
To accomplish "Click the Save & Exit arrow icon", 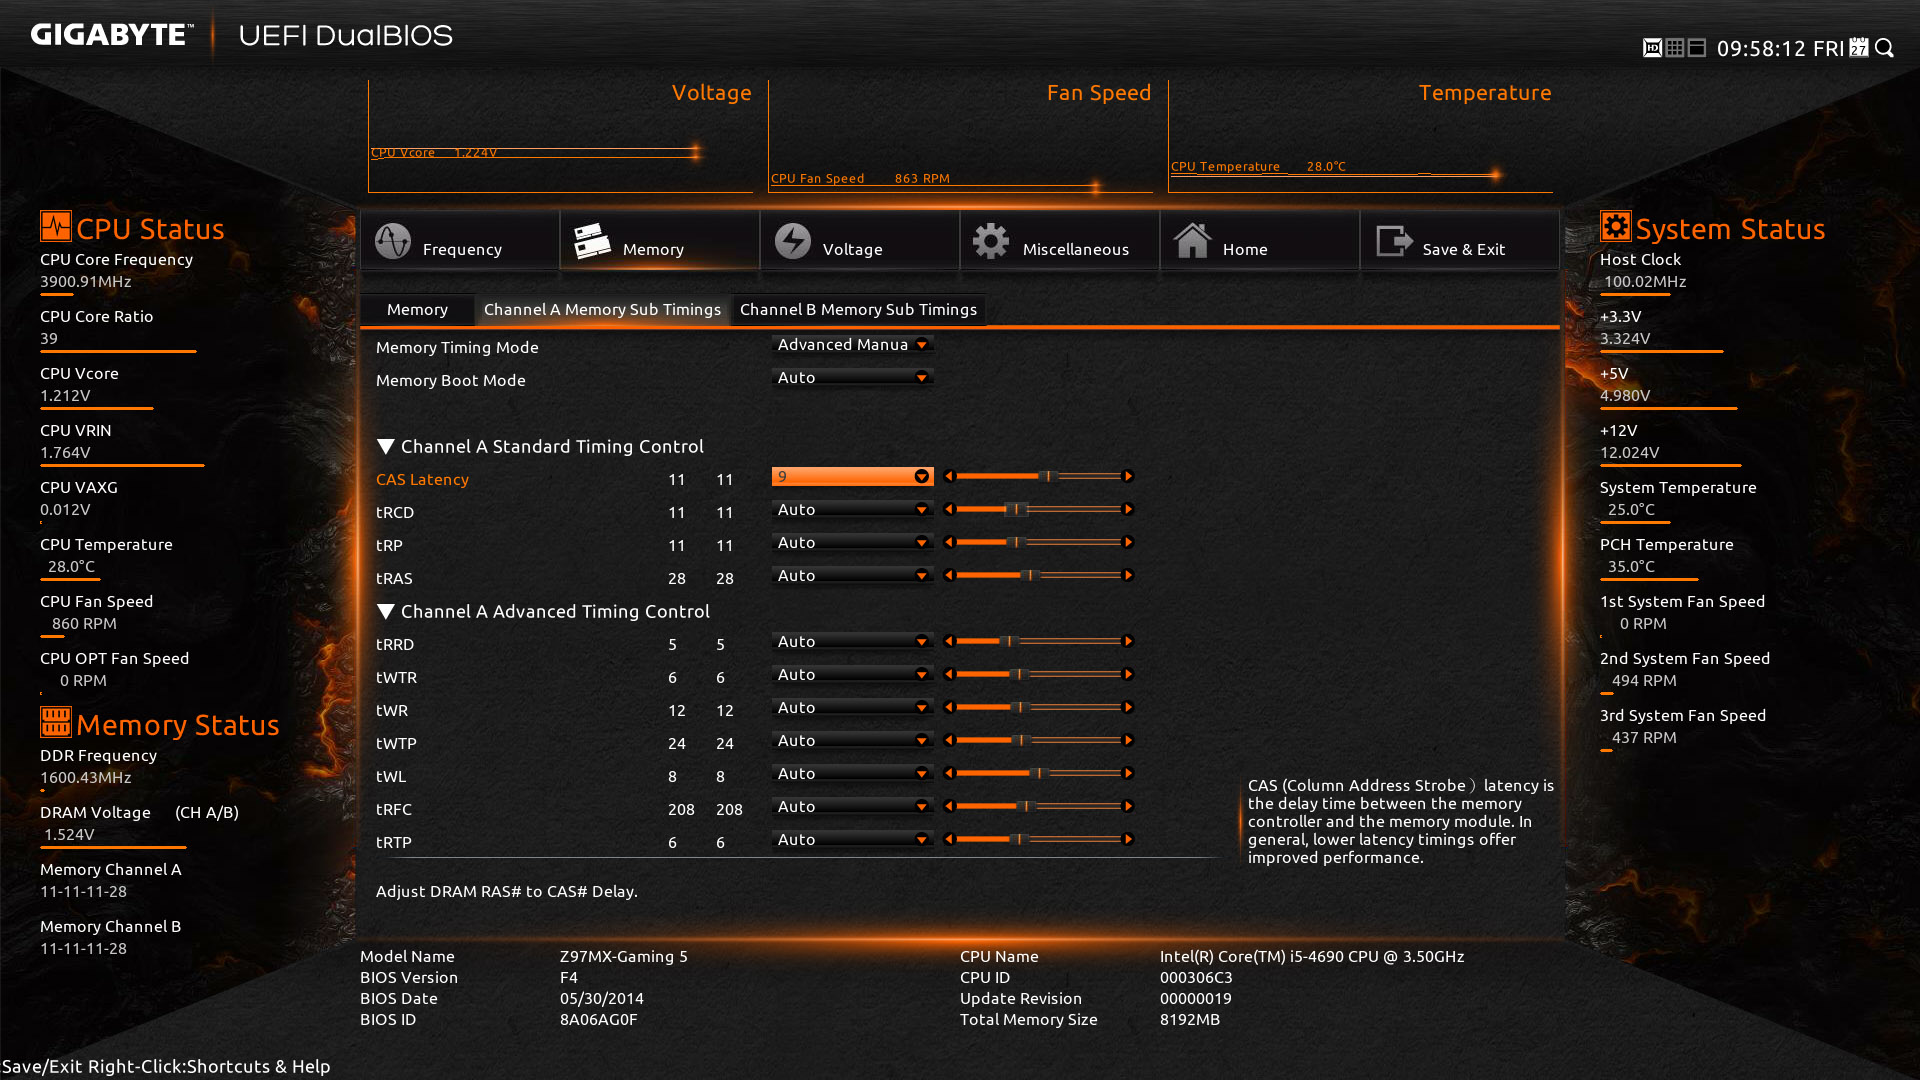I will point(1393,241).
